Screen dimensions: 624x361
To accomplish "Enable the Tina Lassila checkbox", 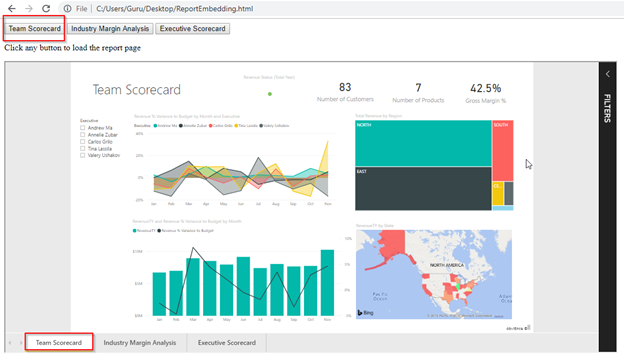I will click(82, 148).
